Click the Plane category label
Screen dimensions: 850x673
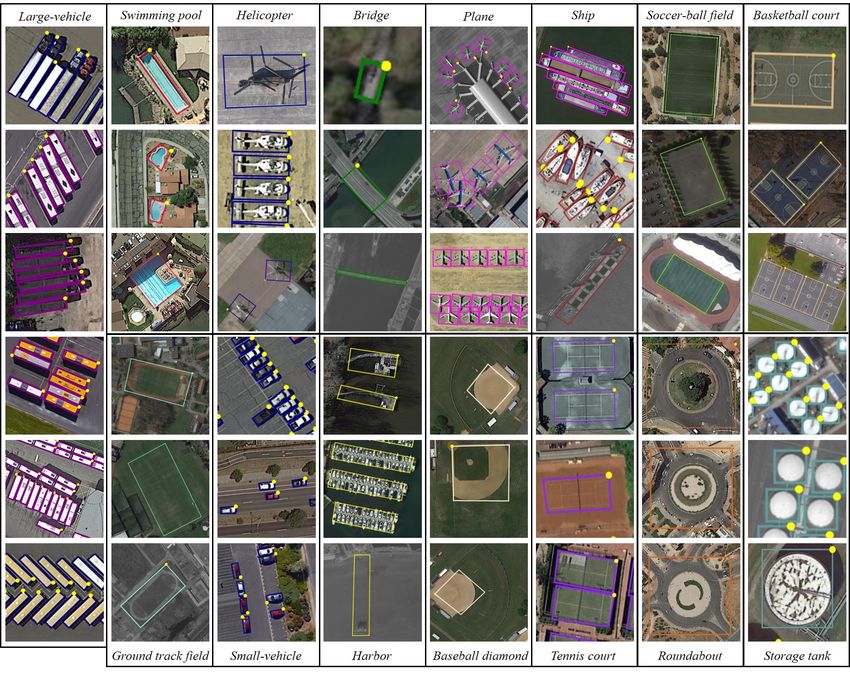pos(478,16)
